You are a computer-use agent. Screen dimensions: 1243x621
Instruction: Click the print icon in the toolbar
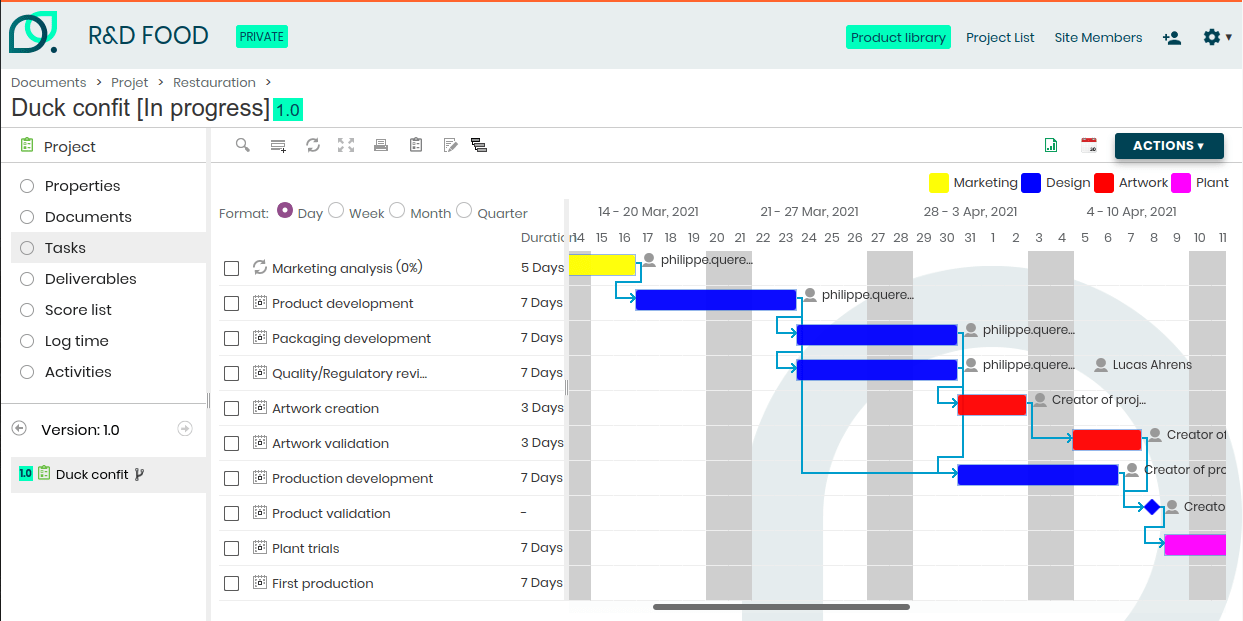pos(381,145)
